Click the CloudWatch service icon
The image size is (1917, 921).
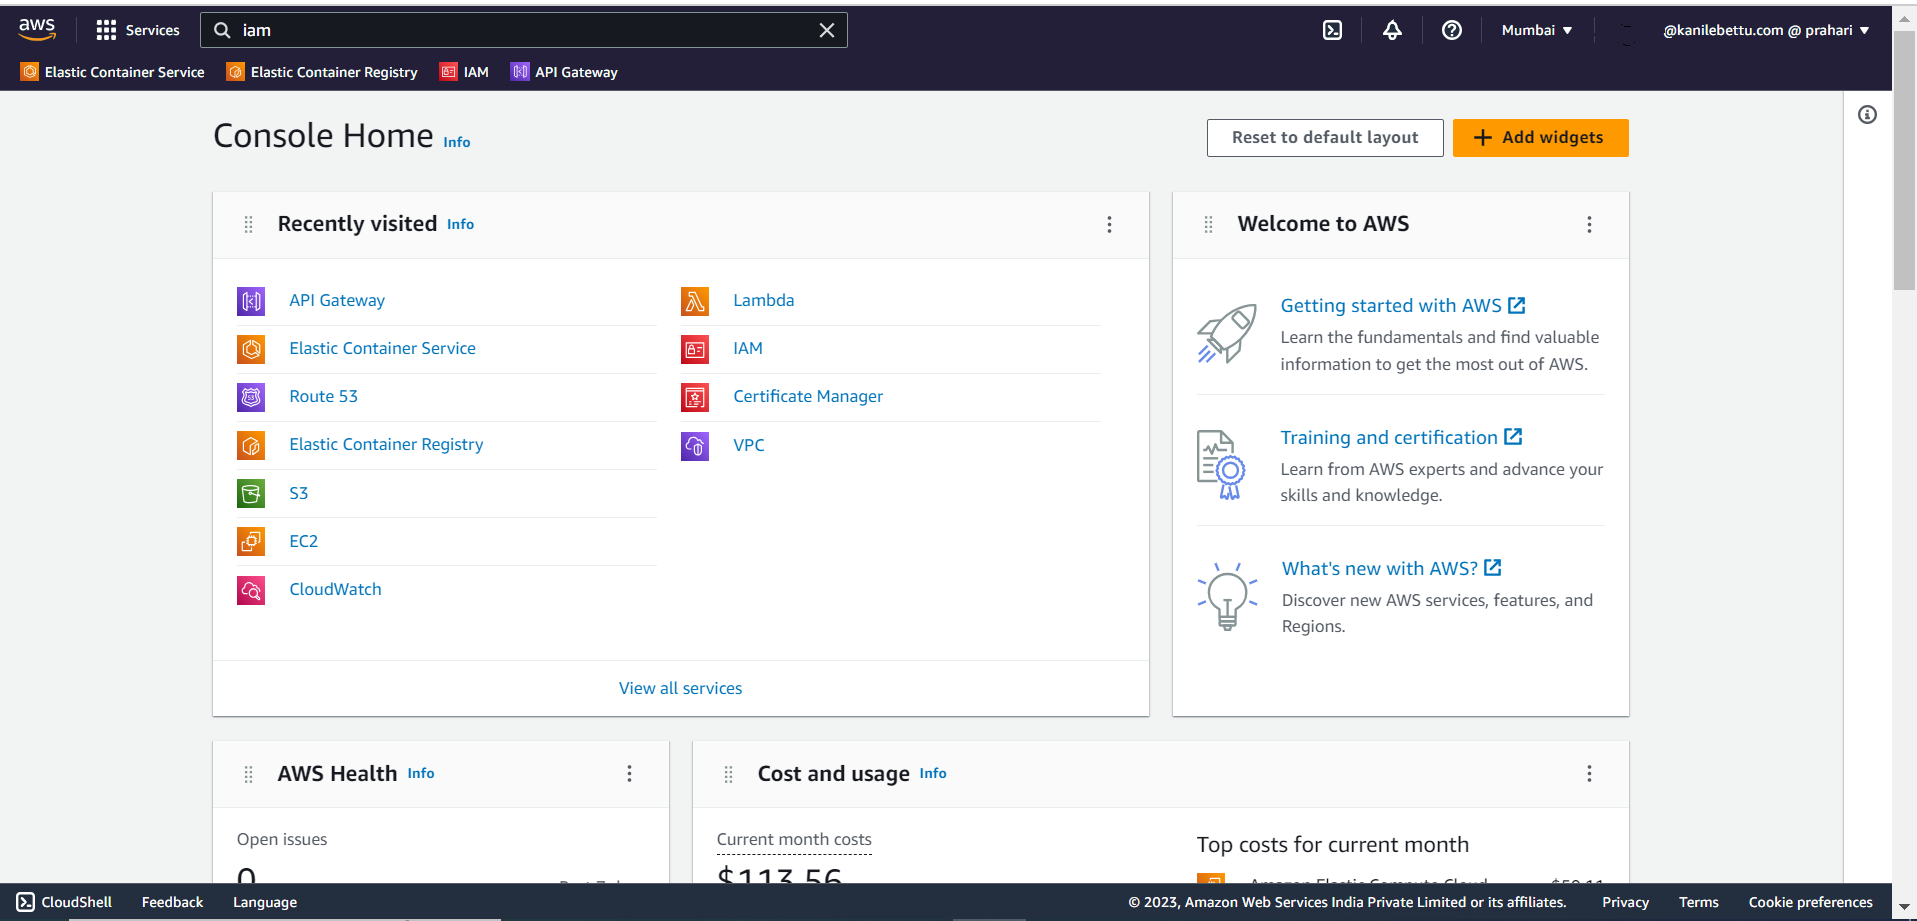coord(251,590)
